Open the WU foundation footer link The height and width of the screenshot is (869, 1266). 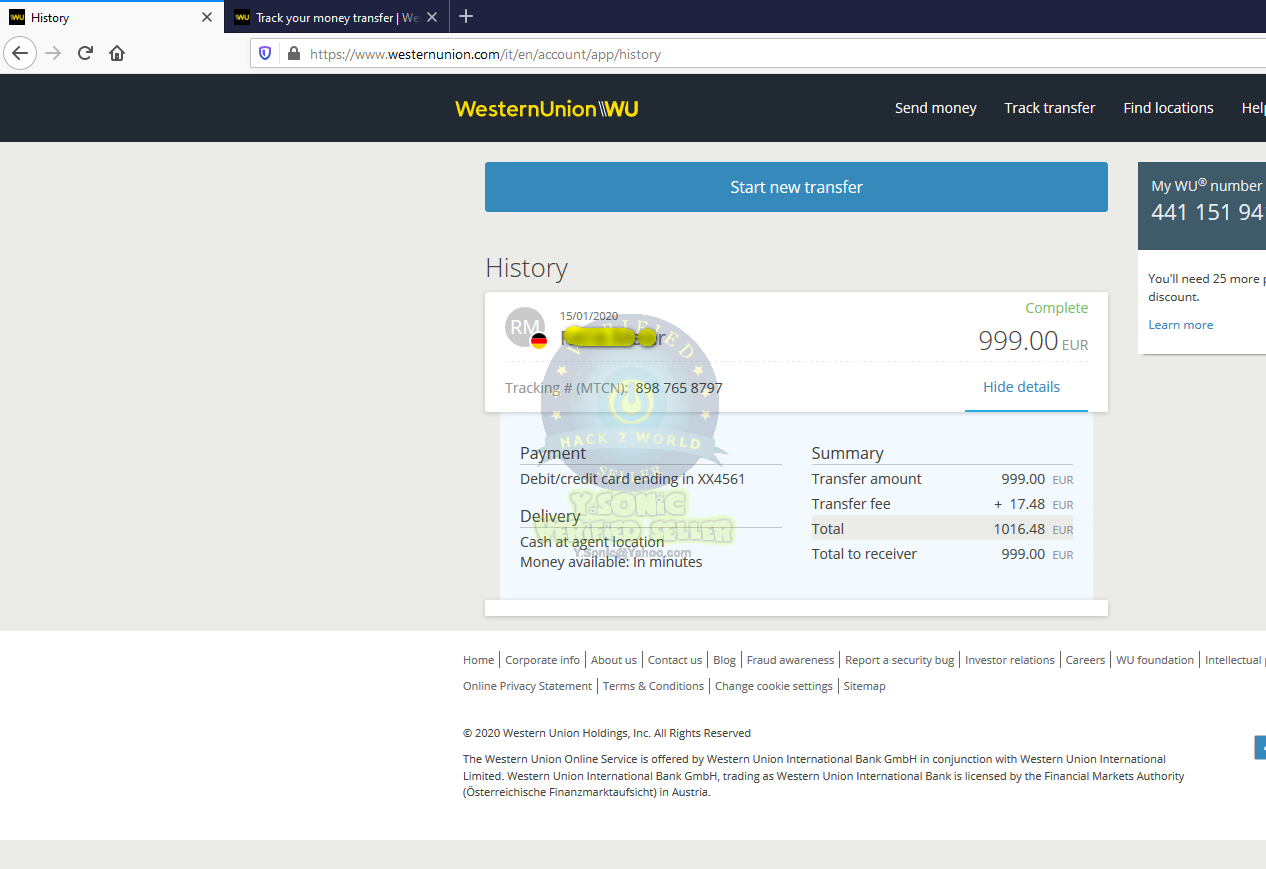click(1155, 660)
